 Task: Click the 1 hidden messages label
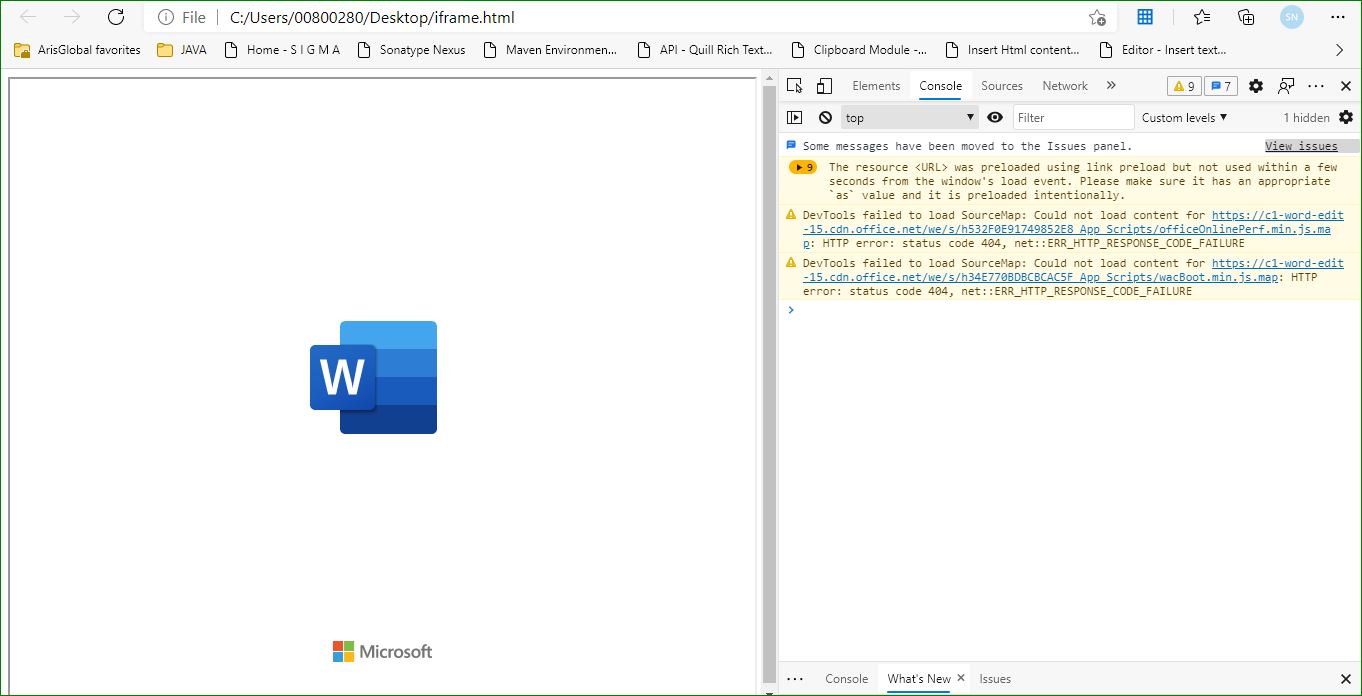pyautogui.click(x=1306, y=117)
